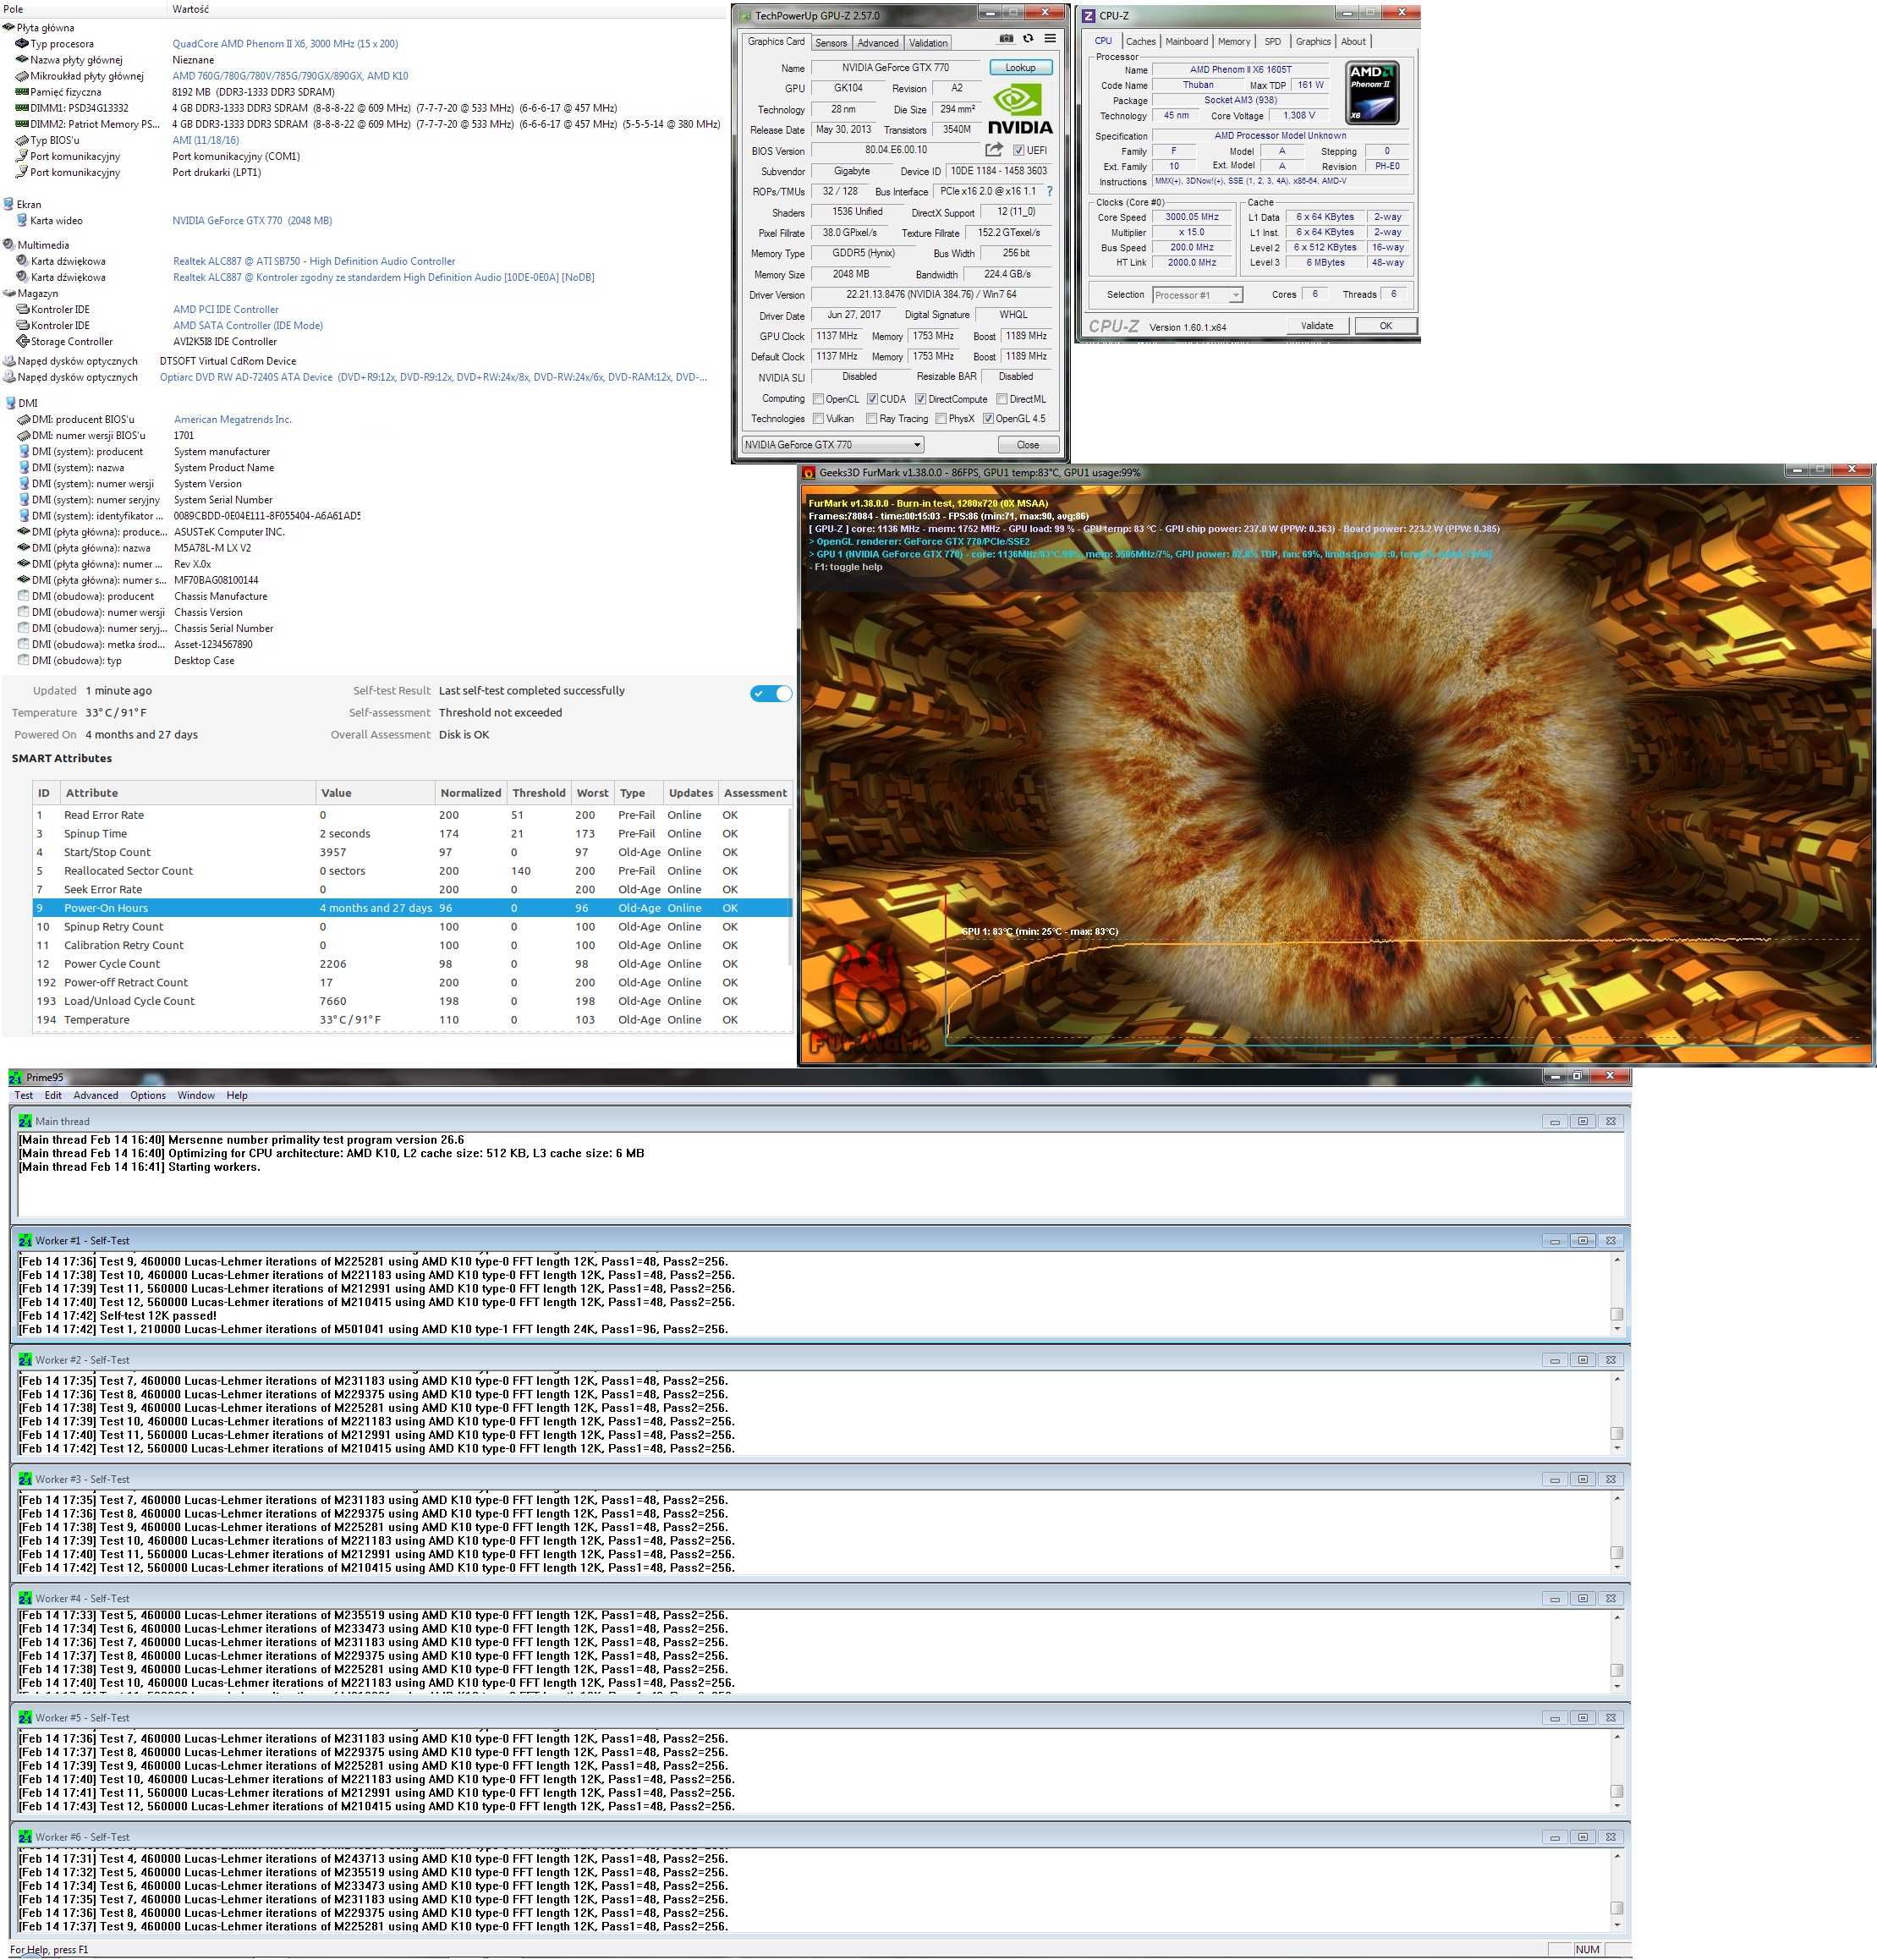Click the DIMM1 memory module icon
This screenshot has width=1877, height=1960.
(x=22, y=108)
